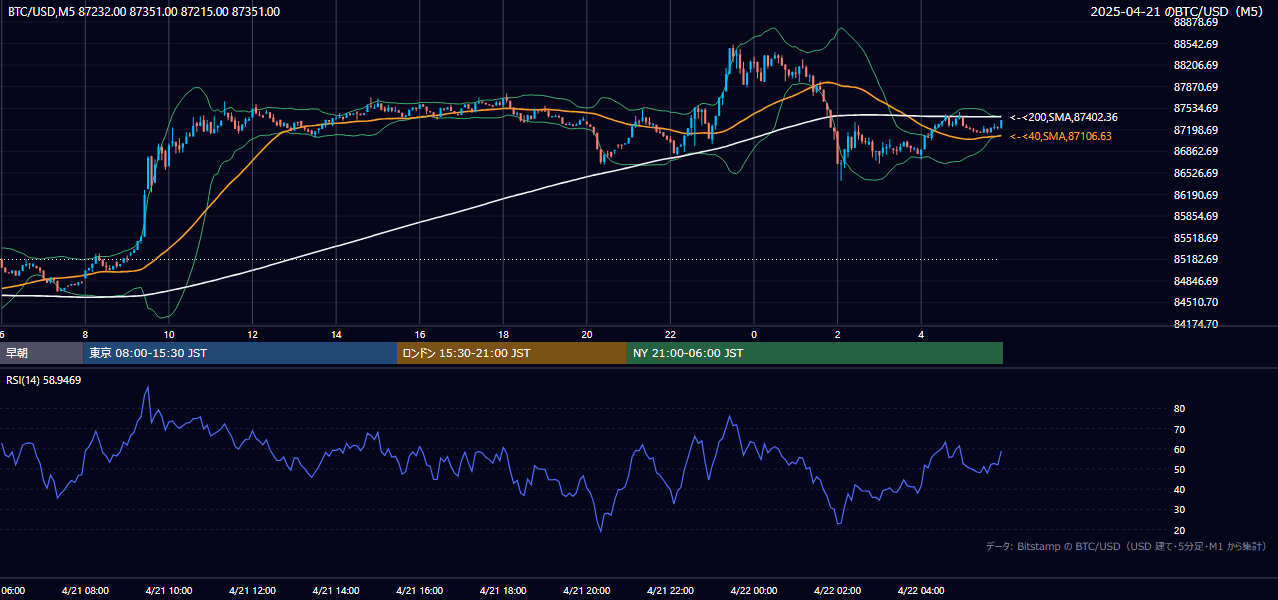Click the BTC/USD,M5 OHLC header text
This screenshot has height=600, width=1278.
tap(144, 12)
